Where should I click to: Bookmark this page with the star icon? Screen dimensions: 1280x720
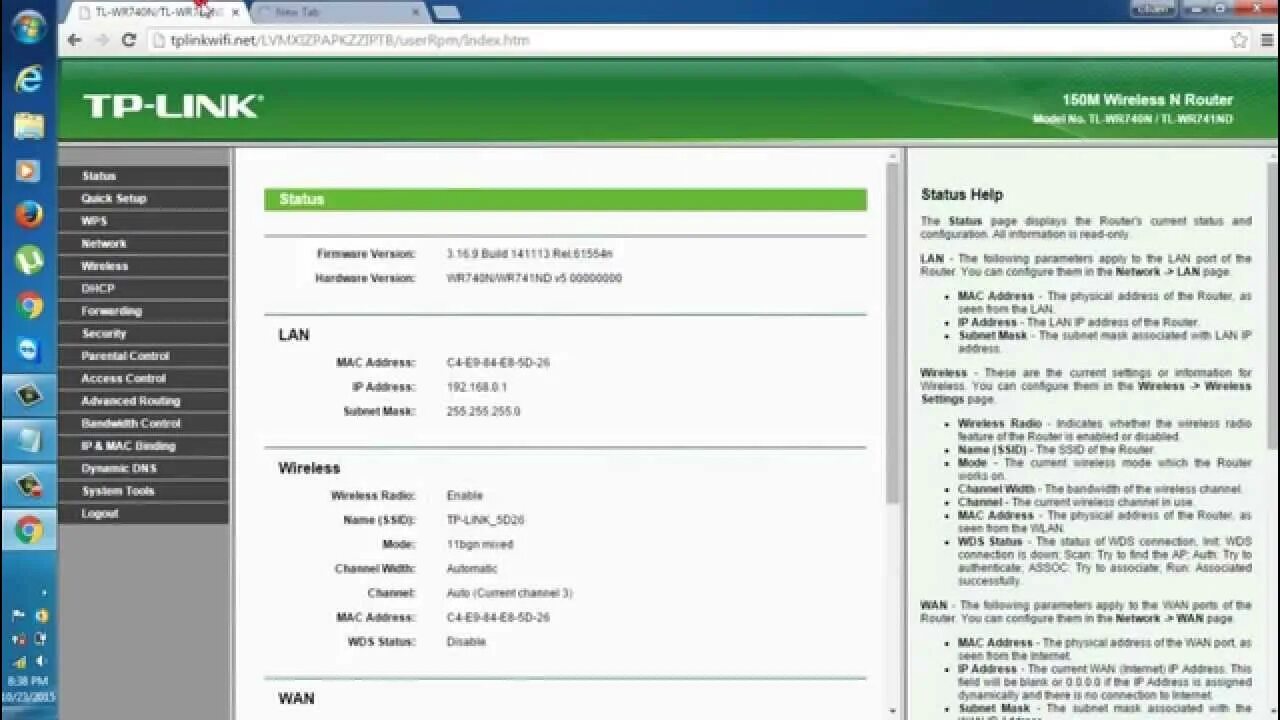1239,40
